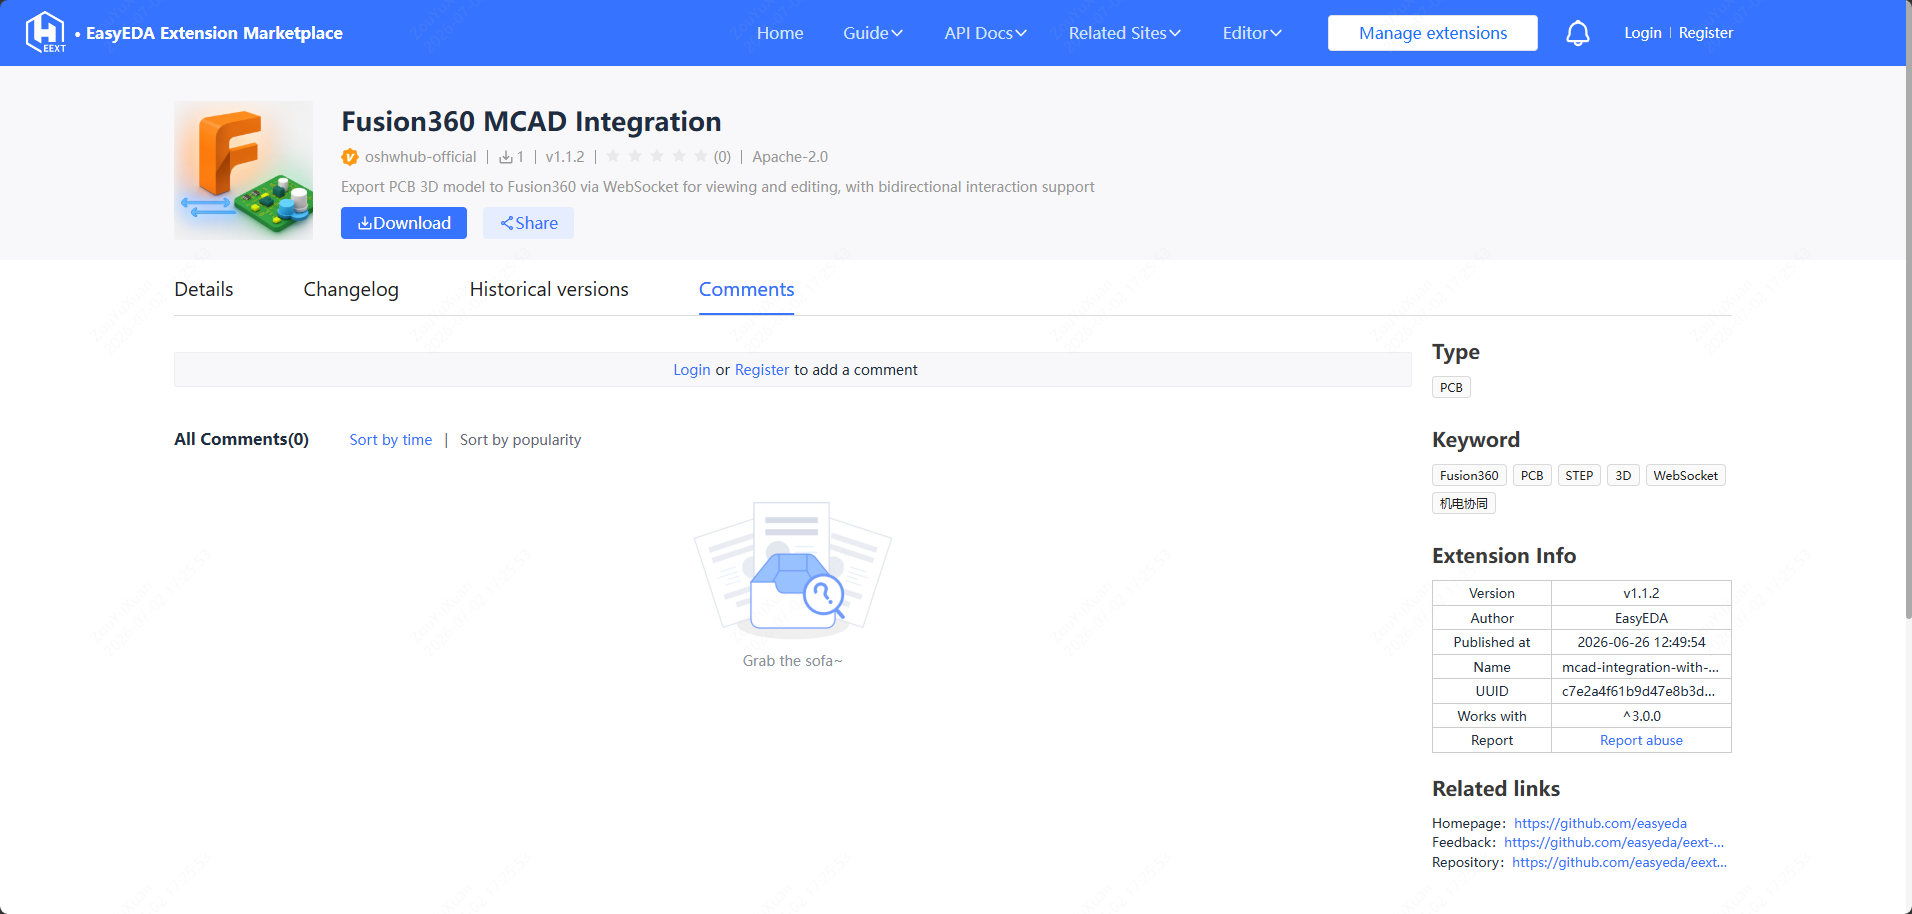
Task: Click the orange verified badge beside oshwhub-official
Action: [x=350, y=157]
